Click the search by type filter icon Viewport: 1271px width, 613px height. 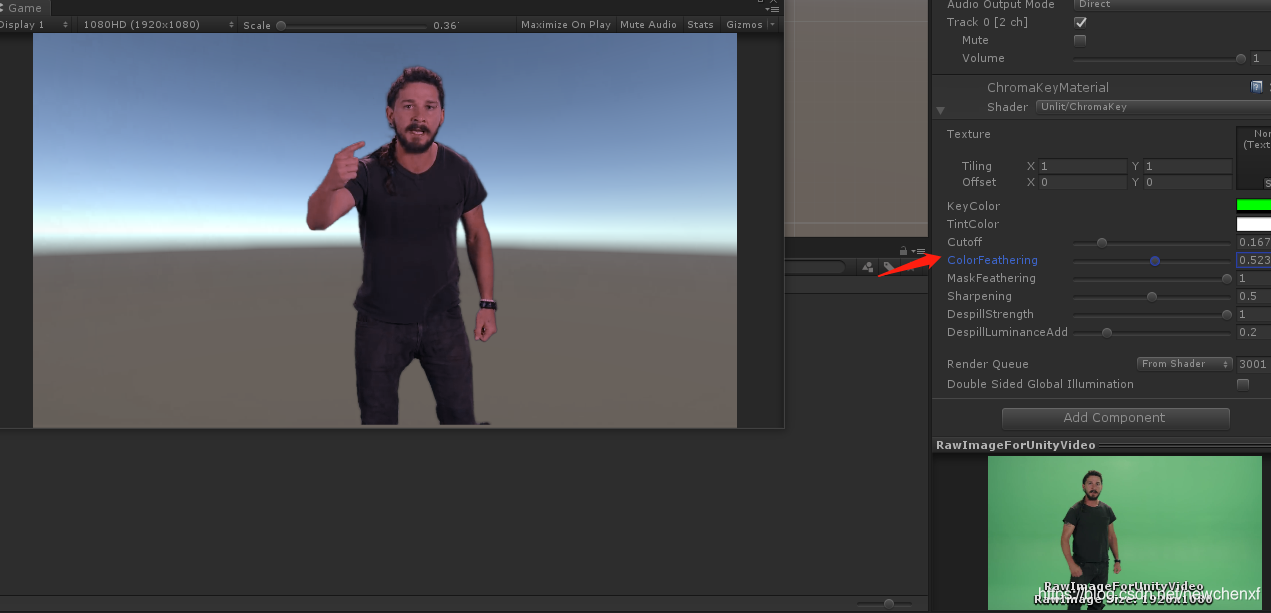click(868, 267)
